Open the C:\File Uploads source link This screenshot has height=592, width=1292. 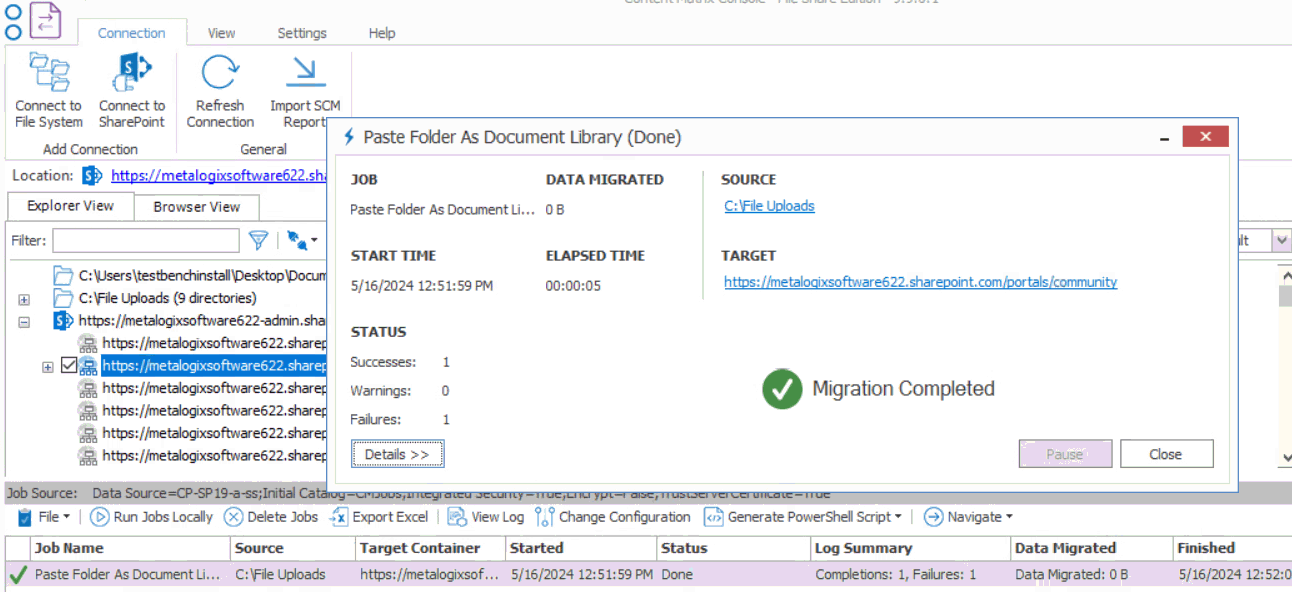click(769, 206)
